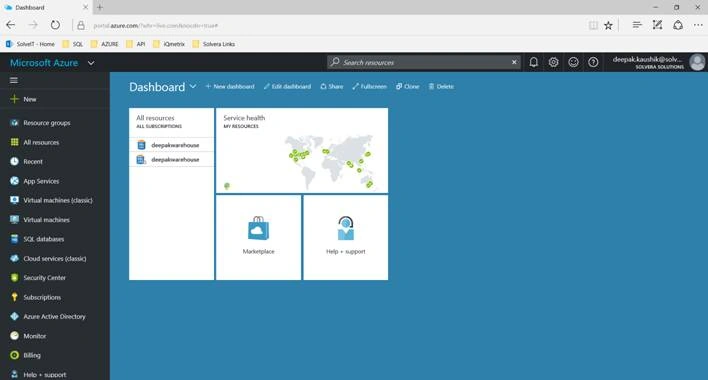Click Share dashboard button
This screenshot has height=380, width=708.
tap(331, 86)
